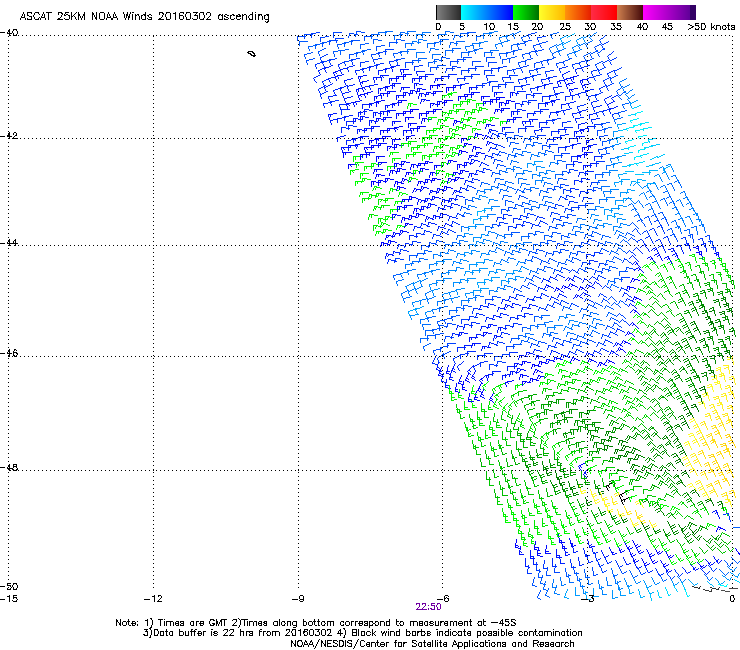Click the '>50 knots' legend label

(x=711, y=27)
